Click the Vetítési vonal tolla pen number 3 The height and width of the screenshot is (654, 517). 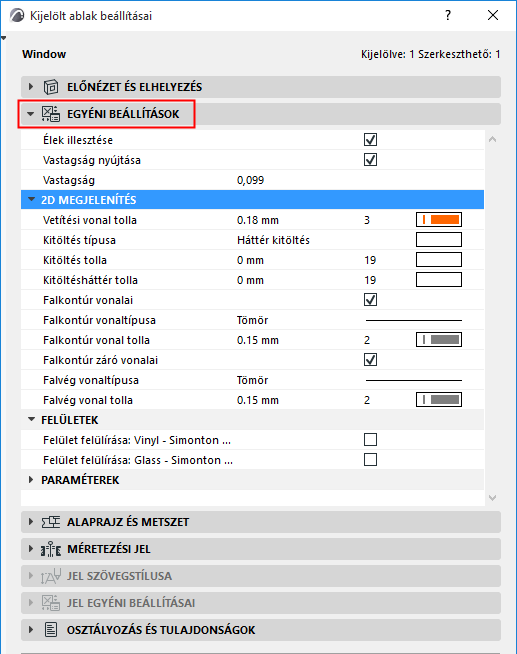tap(367, 220)
